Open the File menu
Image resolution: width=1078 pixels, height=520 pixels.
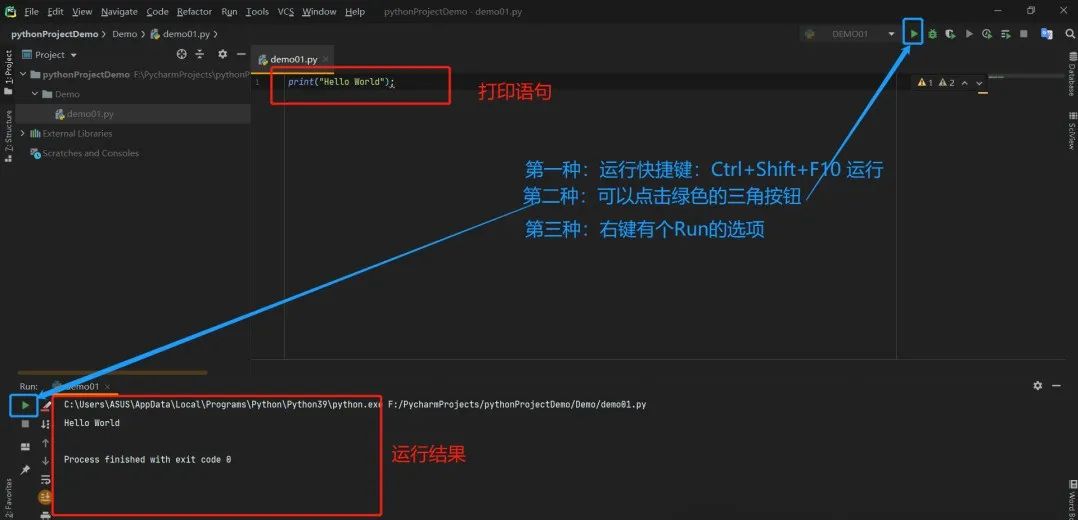point(32,12)
